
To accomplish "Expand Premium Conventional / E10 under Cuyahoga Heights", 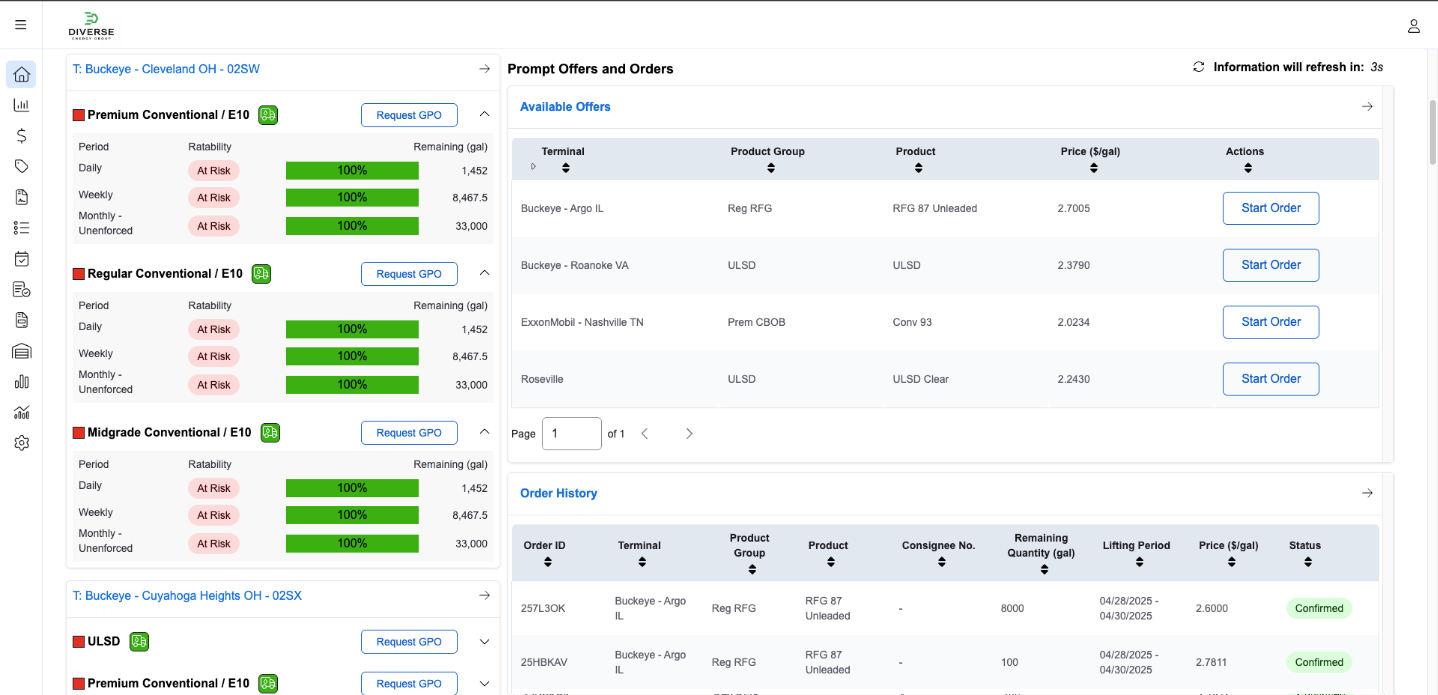I will click(x=484, y=683).
